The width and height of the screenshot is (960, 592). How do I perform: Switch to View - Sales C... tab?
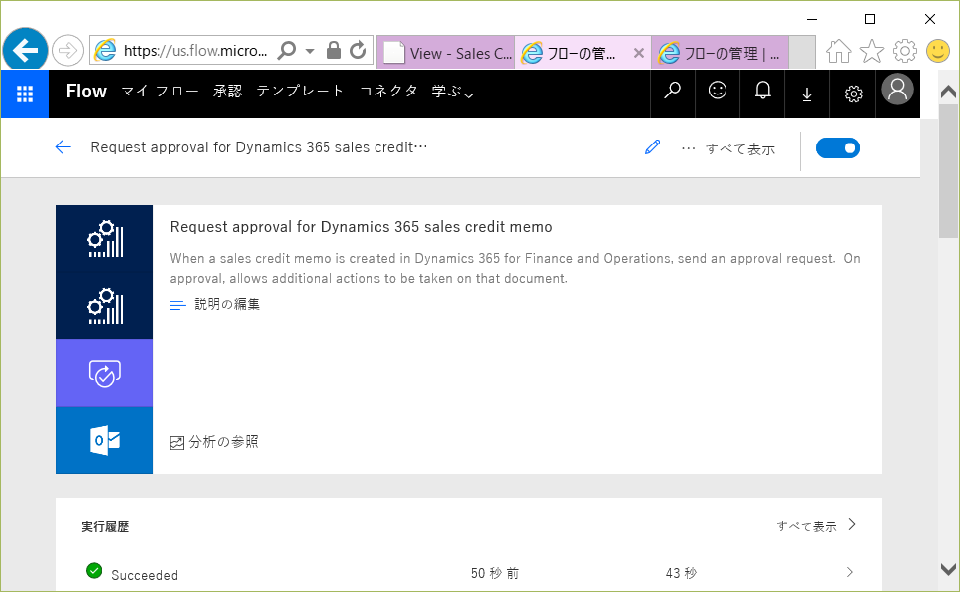click(x=446, y=53)
